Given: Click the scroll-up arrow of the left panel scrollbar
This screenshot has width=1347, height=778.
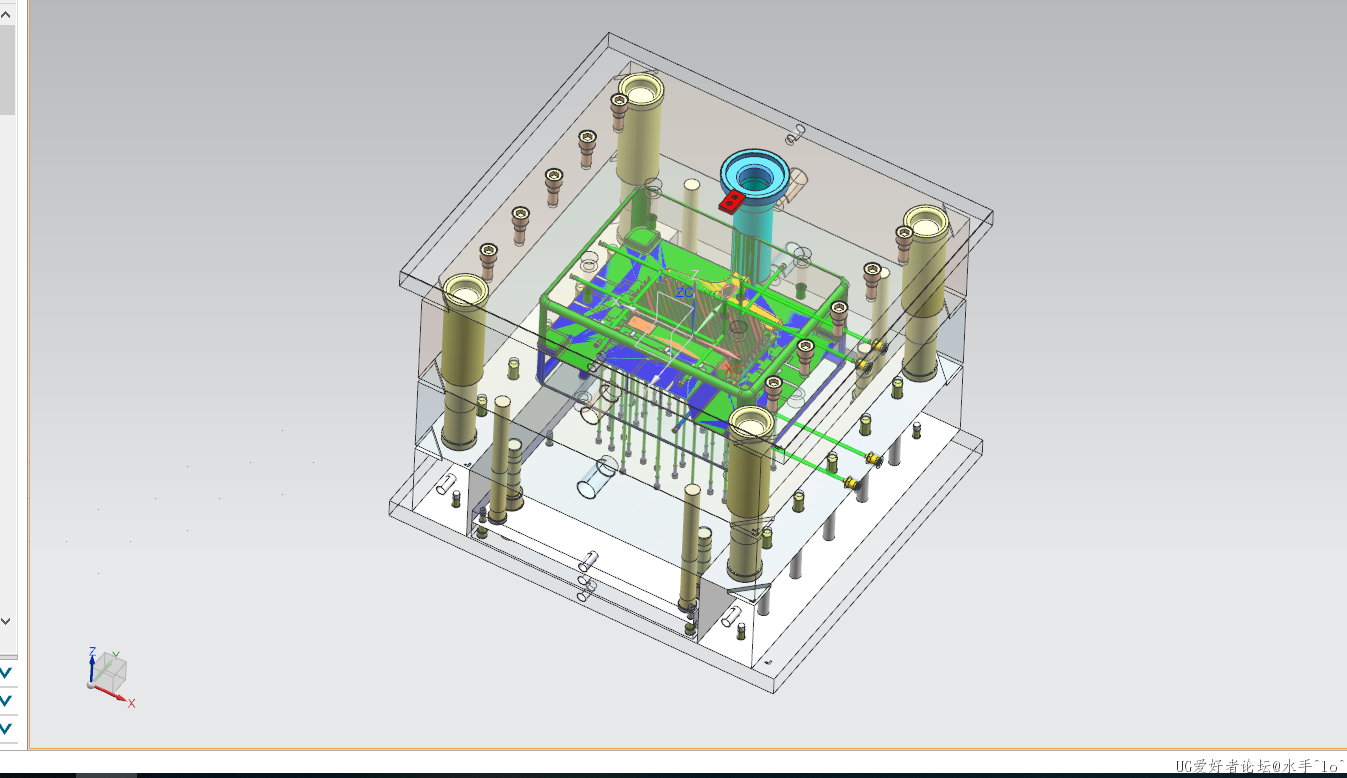Looking at the screenshot, I should click(6, 13).
